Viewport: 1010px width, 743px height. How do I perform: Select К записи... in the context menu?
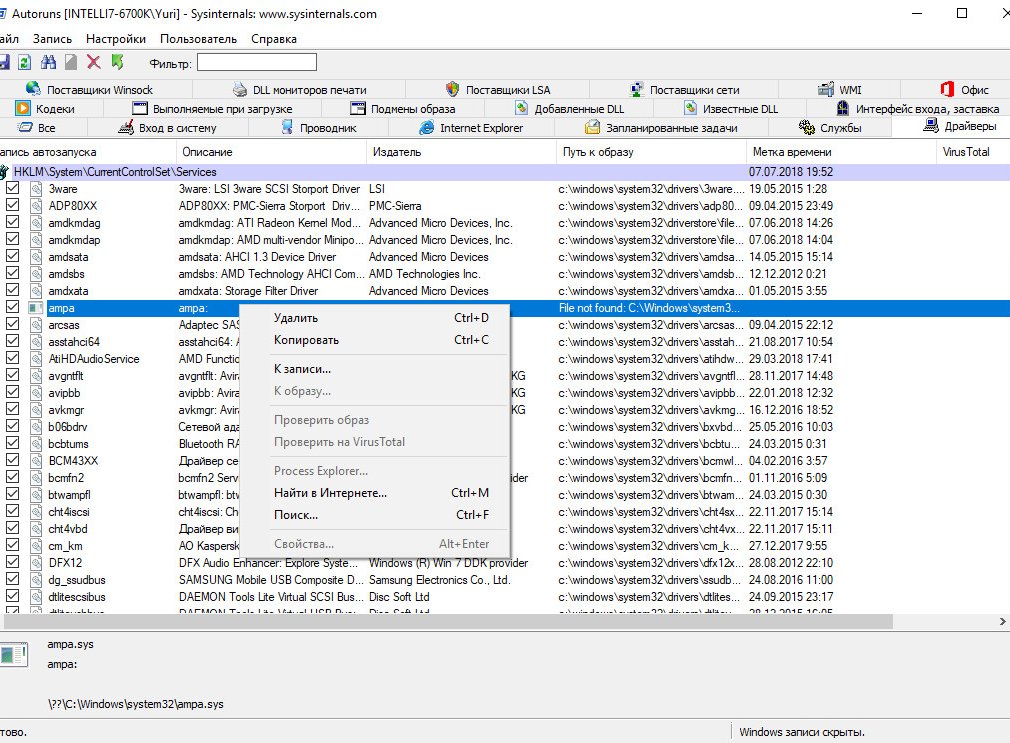pyautogui.click(x=374, y=369)
